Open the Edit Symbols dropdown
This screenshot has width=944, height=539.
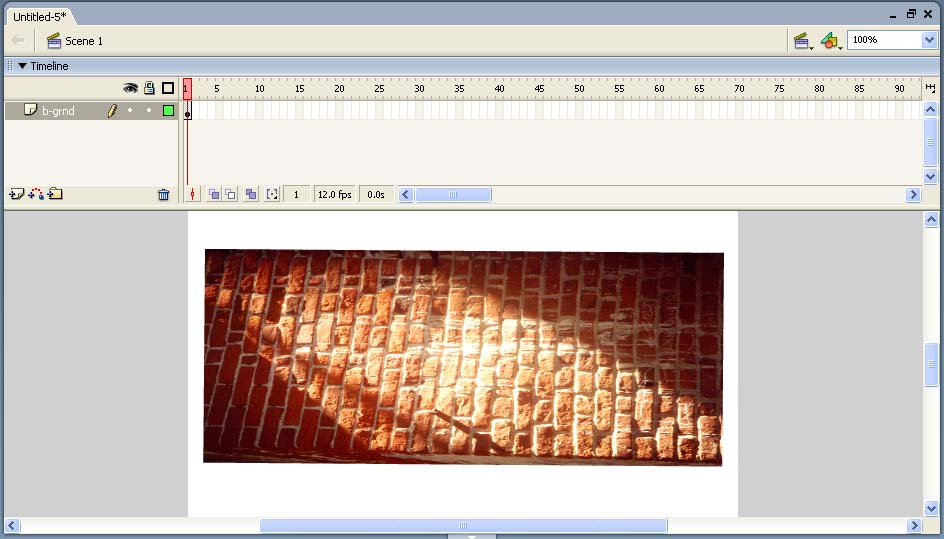(831, 41)
